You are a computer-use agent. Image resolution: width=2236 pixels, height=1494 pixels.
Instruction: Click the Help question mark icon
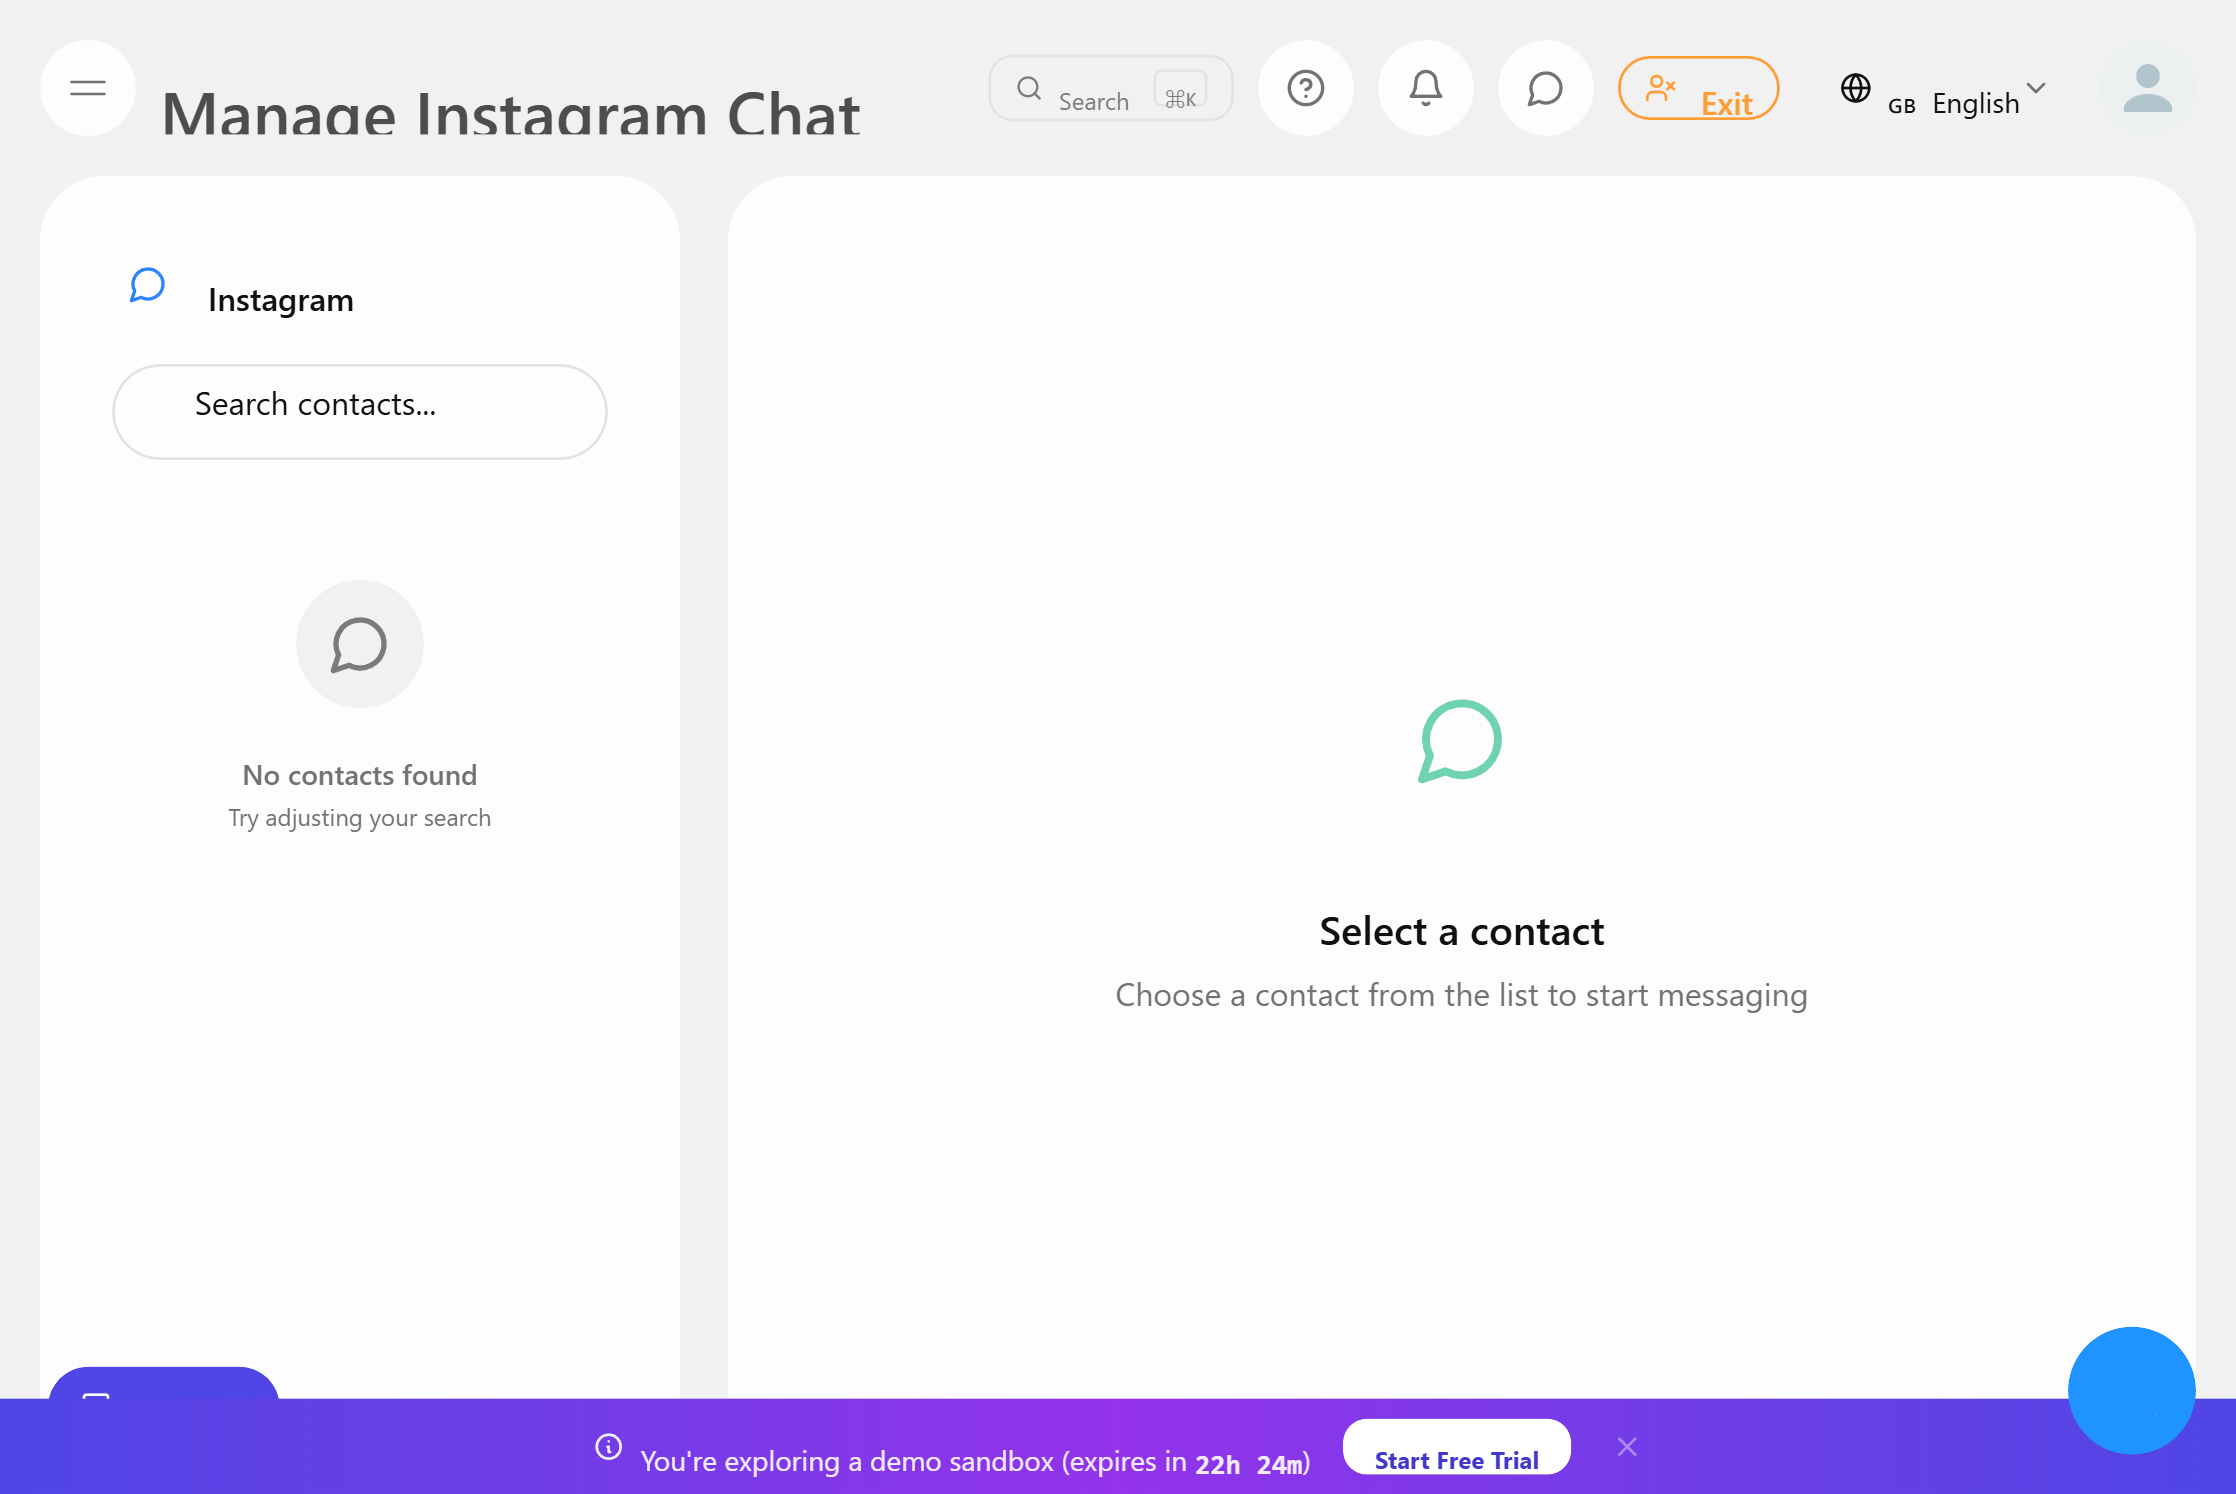tap(1305, 88)
